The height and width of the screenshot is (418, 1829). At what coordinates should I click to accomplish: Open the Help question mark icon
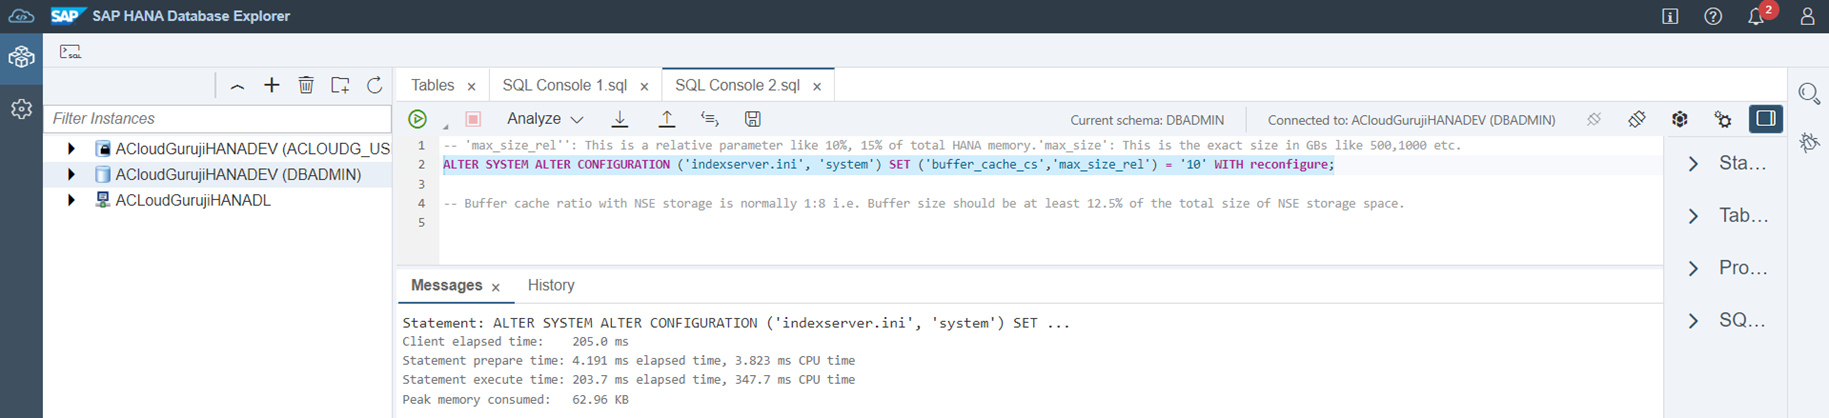coord(1713,17)
